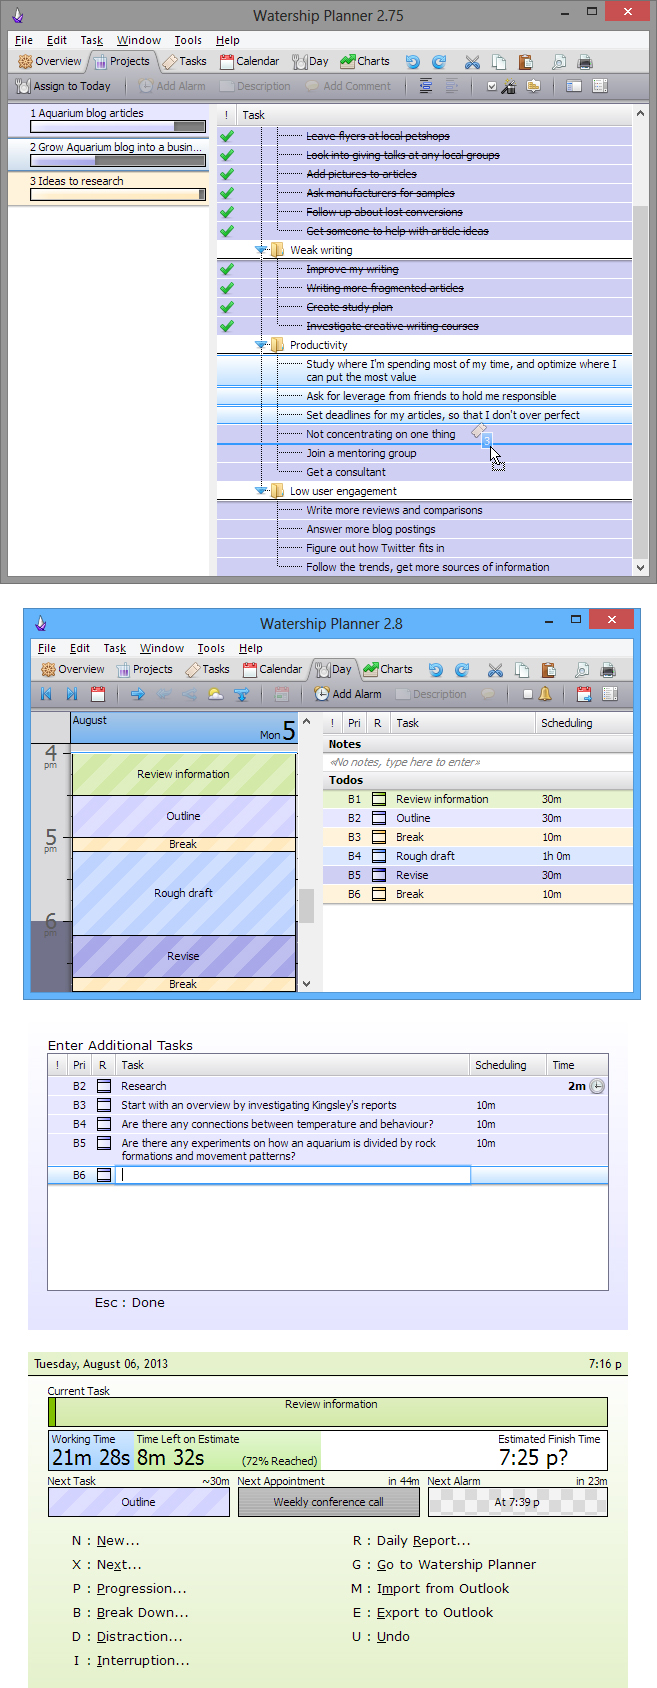This screenshot has width=657, height=1688.
Task: Click Cut scissors icon in Planner 2.75
Action: (472, 61)
